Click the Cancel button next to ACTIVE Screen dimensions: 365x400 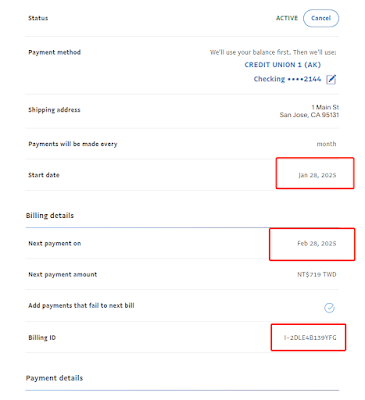(x=321, y=18)
